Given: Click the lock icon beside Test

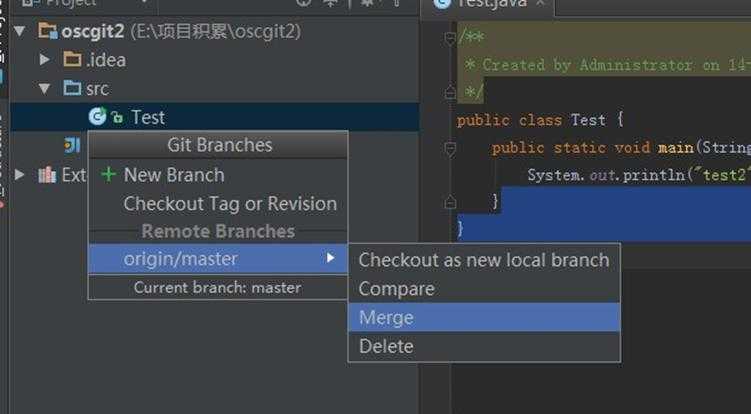Looking at the screenshot, I should pos(117,117).
